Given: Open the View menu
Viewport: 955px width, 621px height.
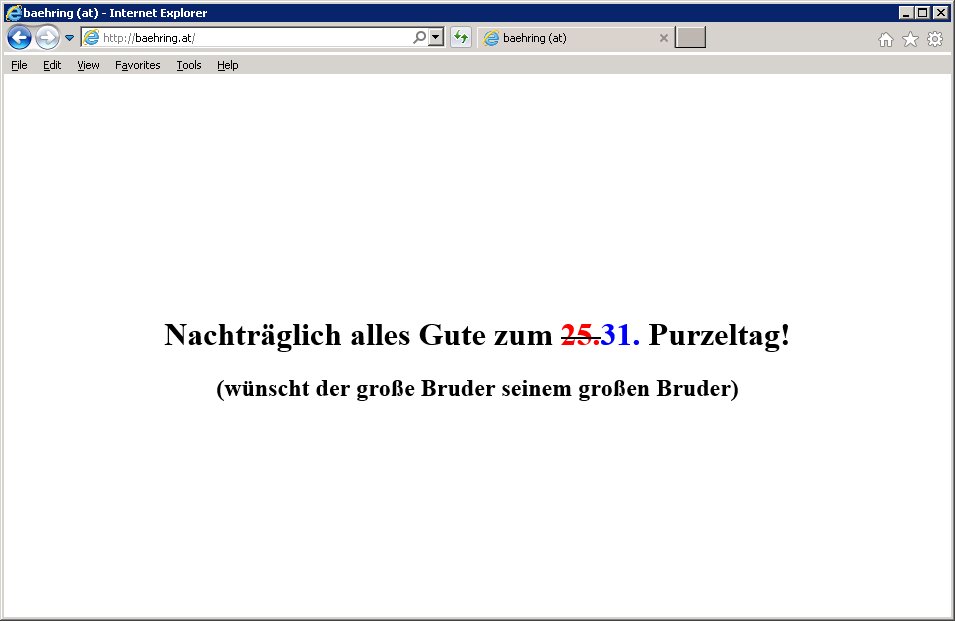Looking at the screenshot, I should click(x=88, y=65).
